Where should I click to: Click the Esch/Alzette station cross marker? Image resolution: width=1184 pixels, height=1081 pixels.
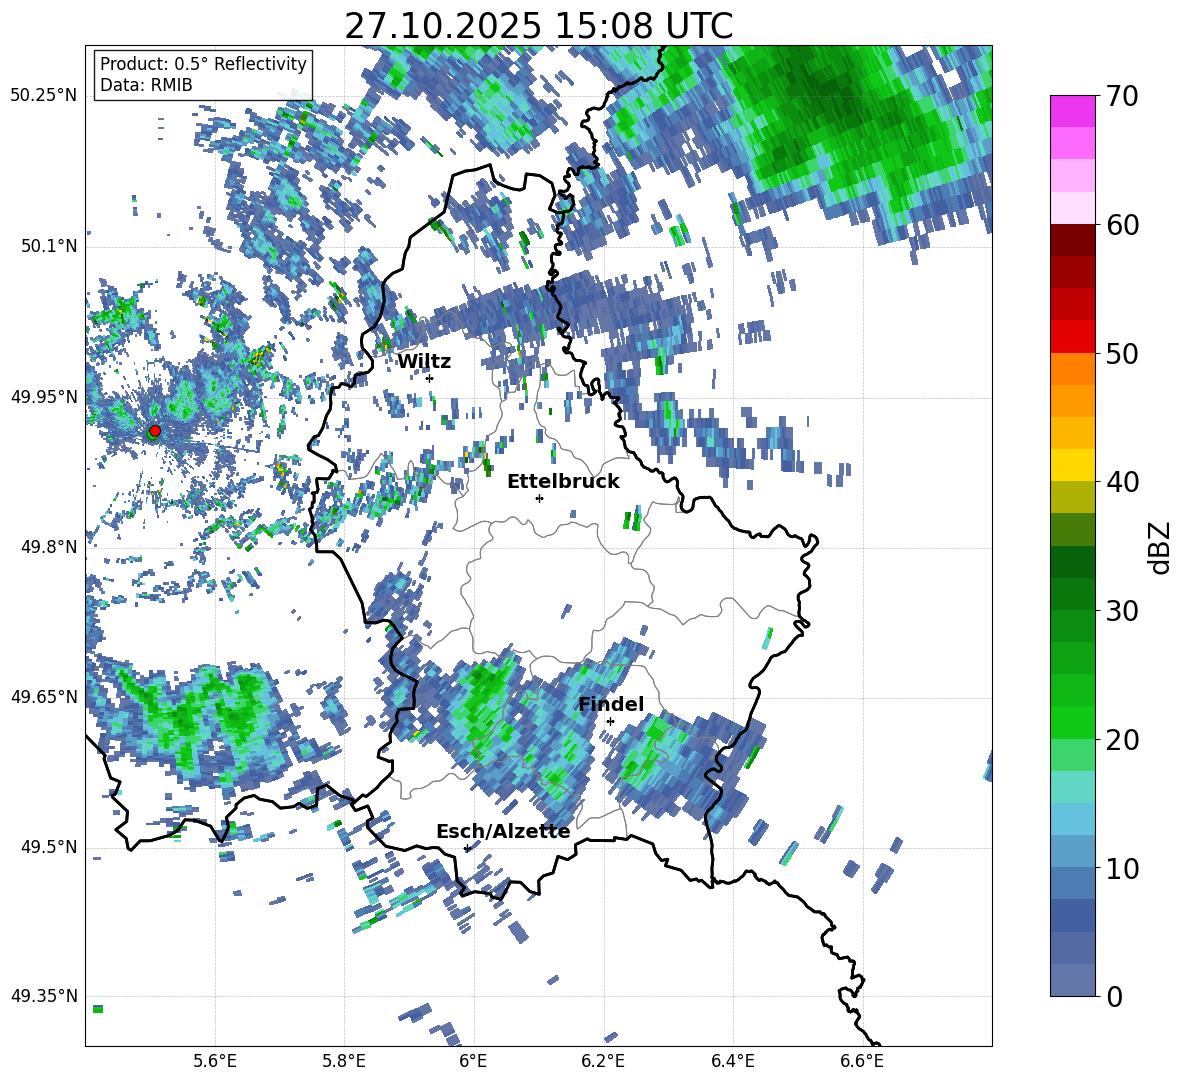(467, 848)
